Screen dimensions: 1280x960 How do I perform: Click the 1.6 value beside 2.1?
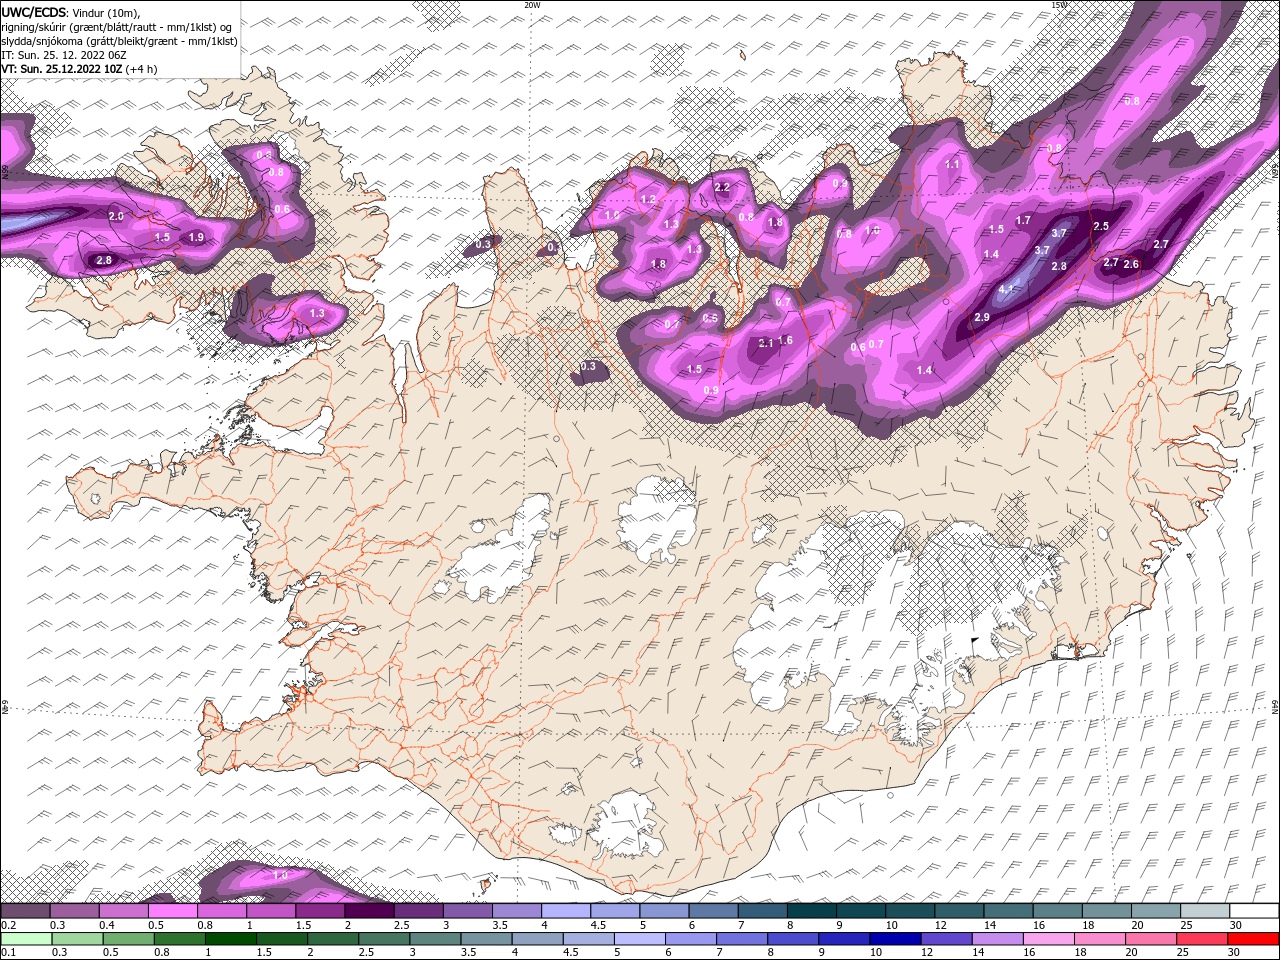[785, 341]
